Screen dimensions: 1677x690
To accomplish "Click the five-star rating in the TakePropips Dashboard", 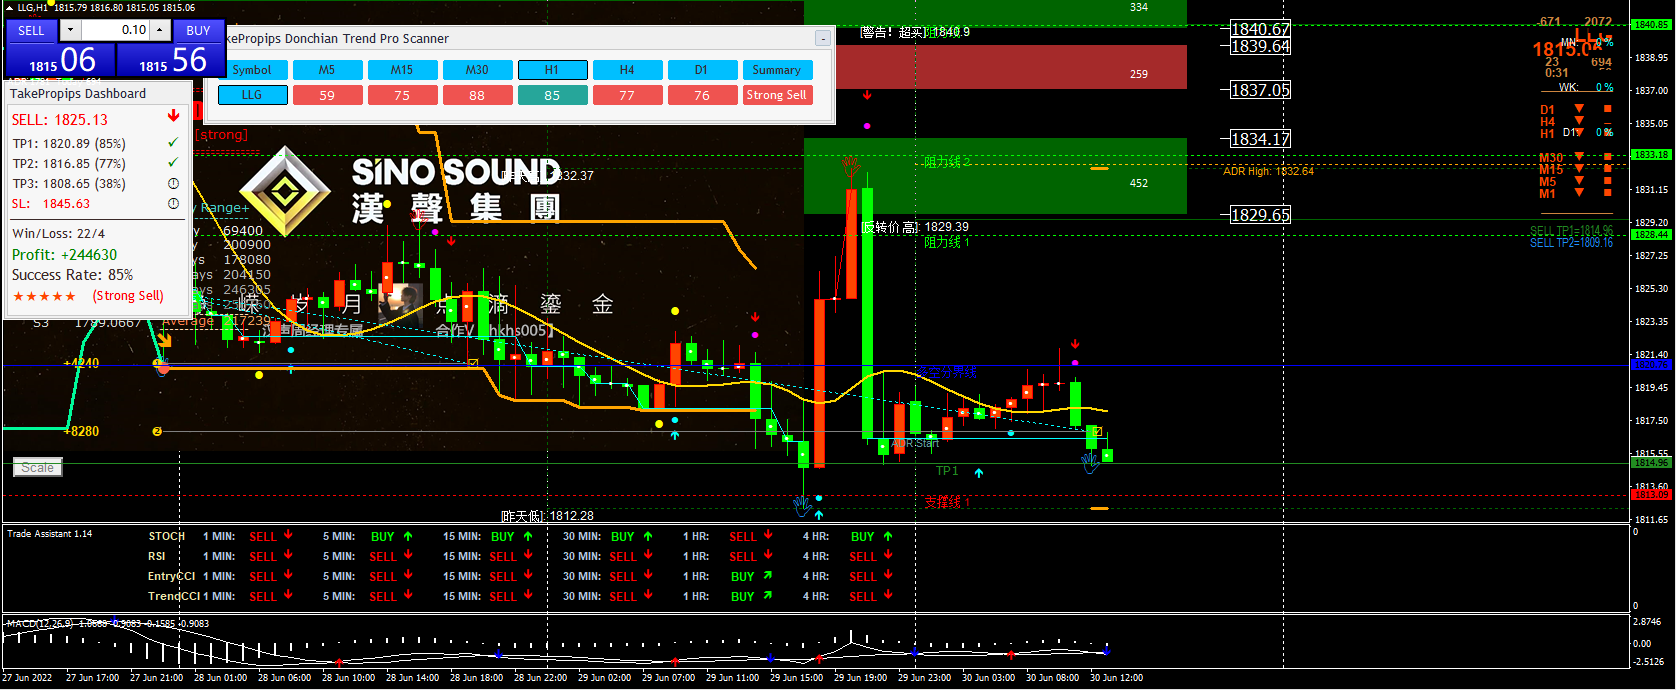I will (44, 296).
